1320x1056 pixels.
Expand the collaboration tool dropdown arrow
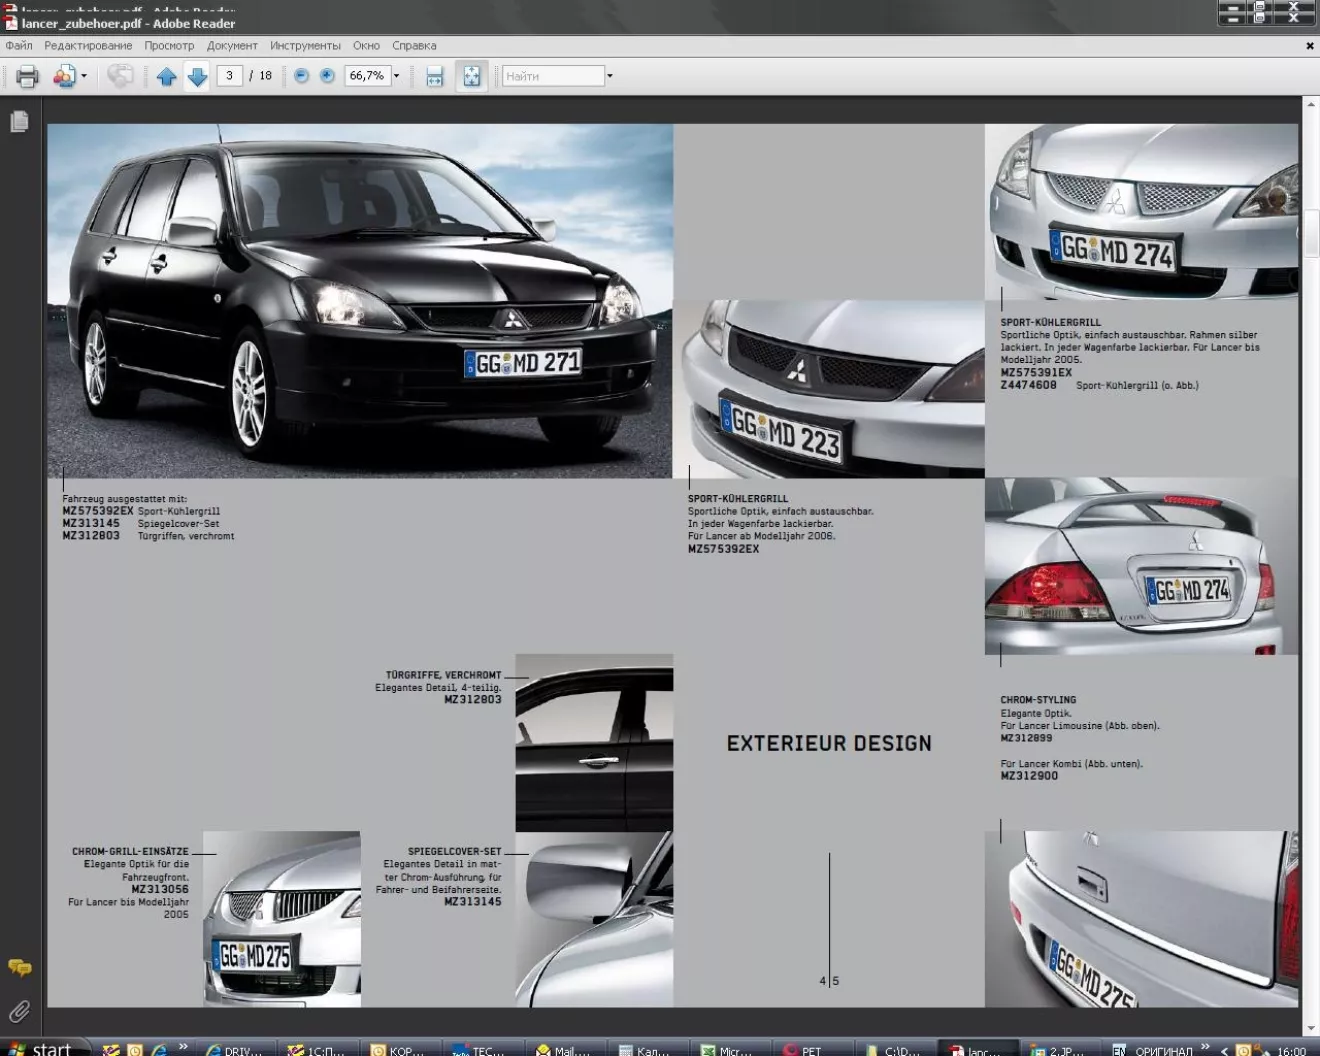(x=84, y=76)
